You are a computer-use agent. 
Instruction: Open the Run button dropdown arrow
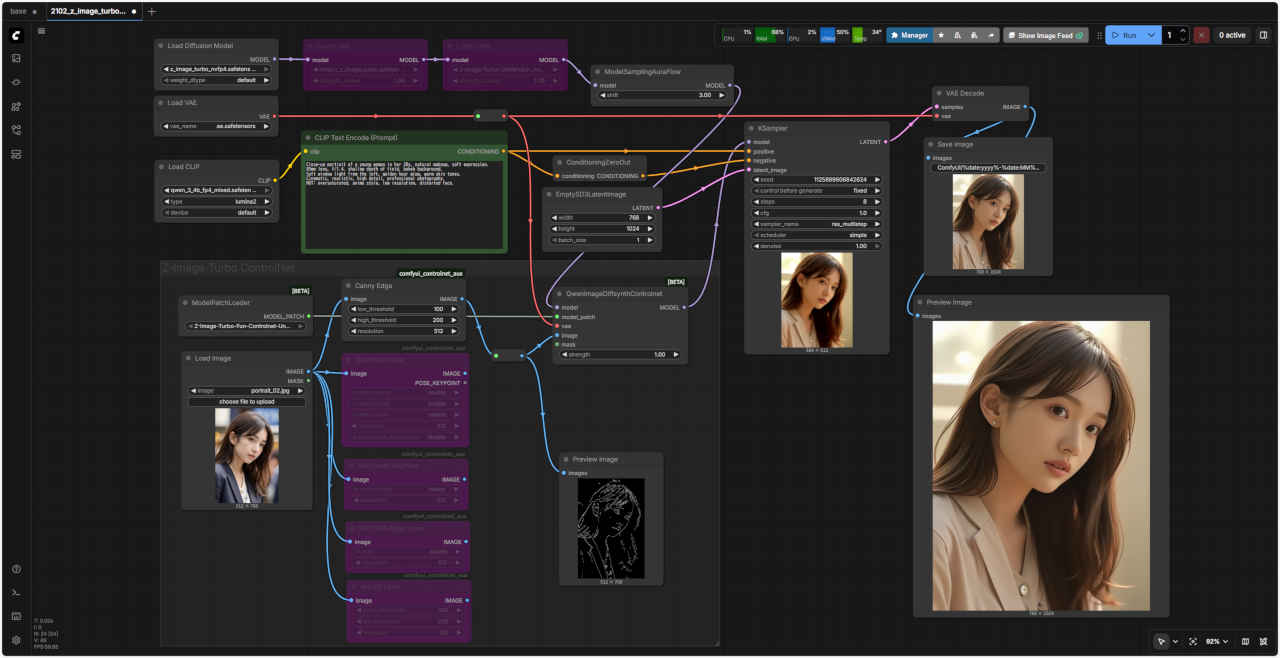coord(1152,35)
